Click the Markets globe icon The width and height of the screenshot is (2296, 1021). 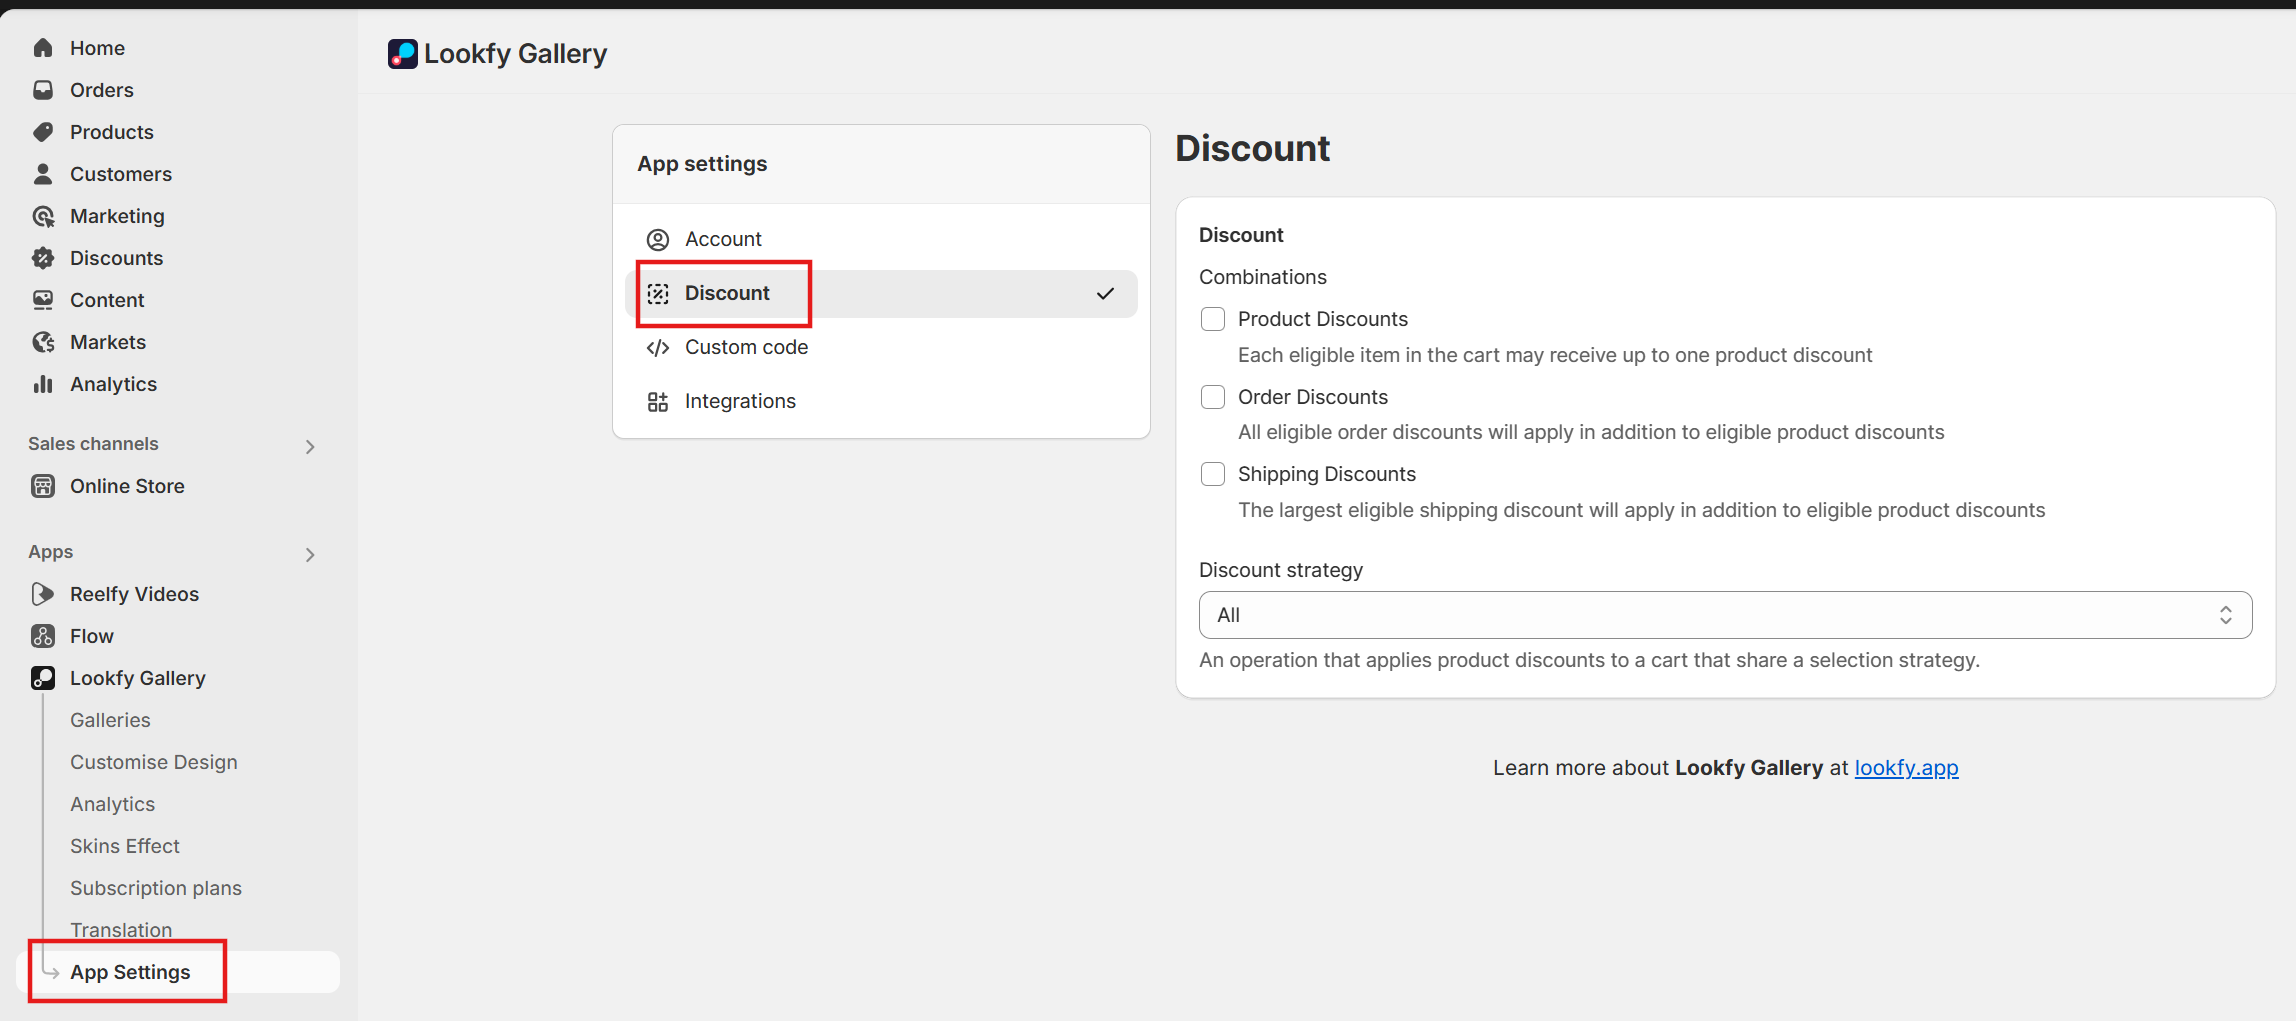[43, 342]
